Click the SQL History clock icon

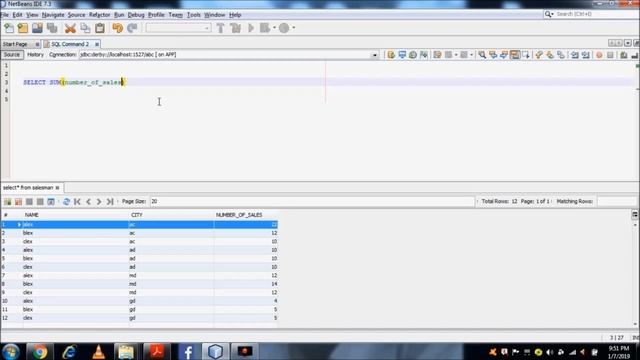413,55
